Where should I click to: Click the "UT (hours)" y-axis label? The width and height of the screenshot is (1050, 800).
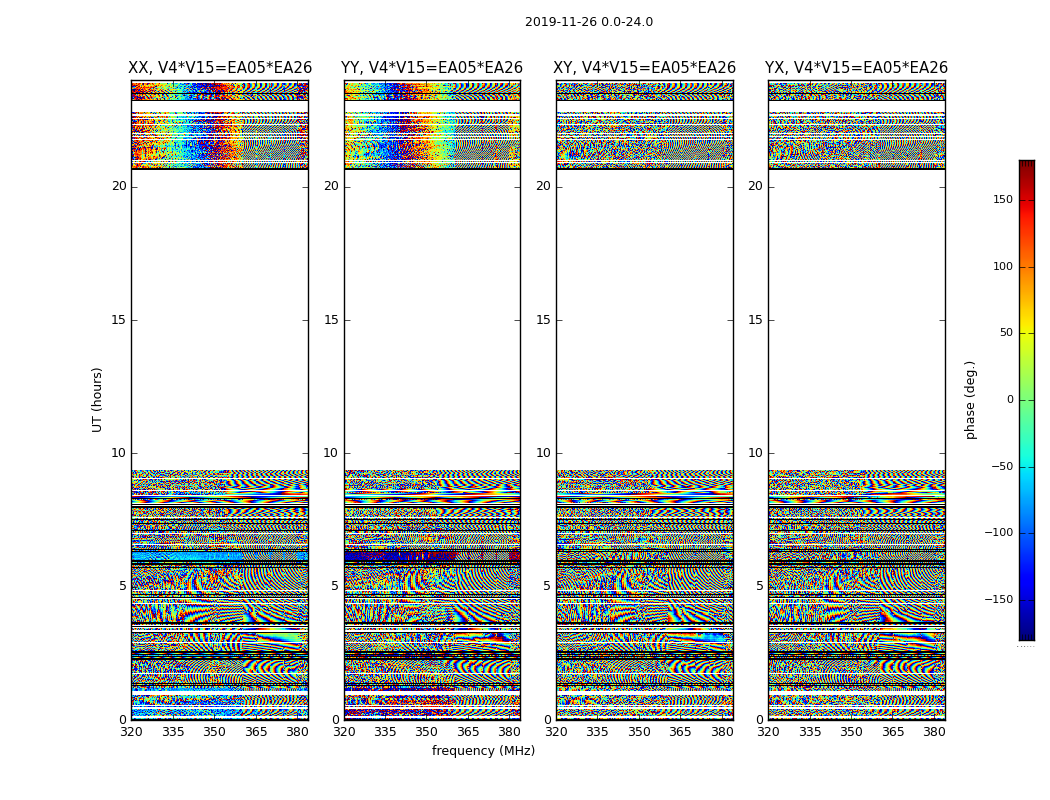click(97, 400)
